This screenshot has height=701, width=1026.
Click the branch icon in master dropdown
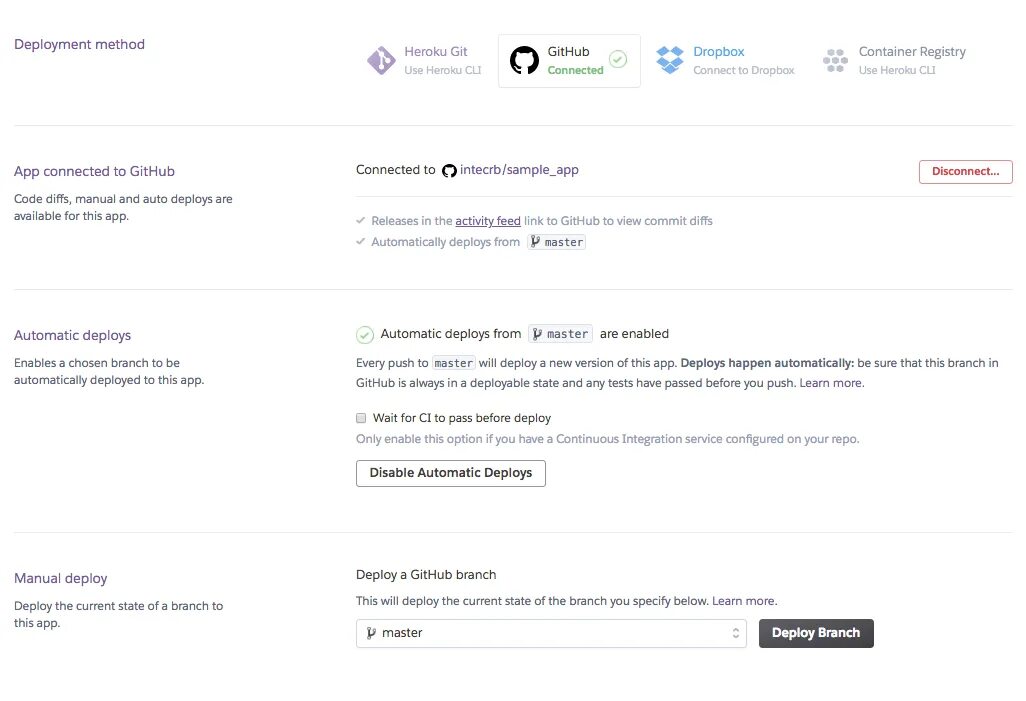click(x=371, y=633)
